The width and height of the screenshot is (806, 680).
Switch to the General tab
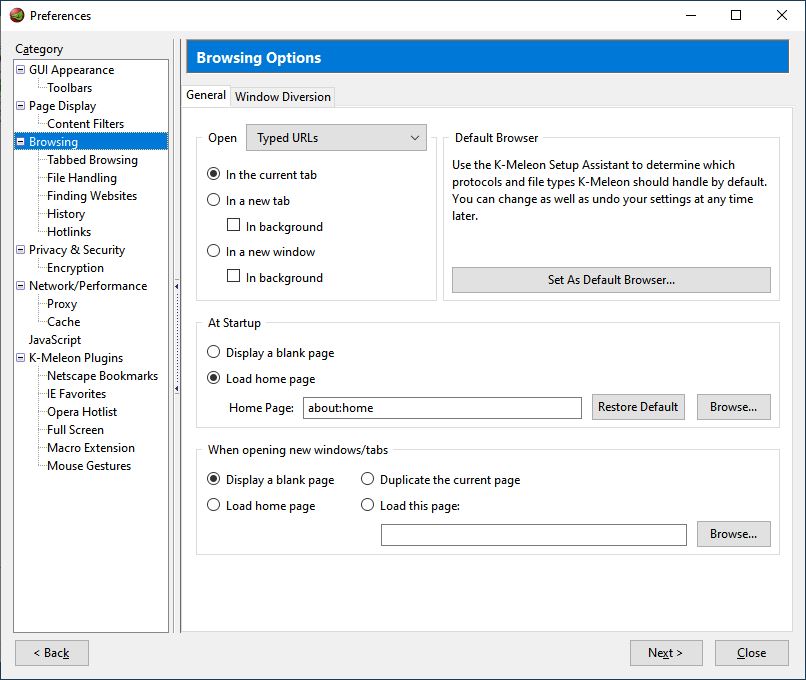(206, 95)
